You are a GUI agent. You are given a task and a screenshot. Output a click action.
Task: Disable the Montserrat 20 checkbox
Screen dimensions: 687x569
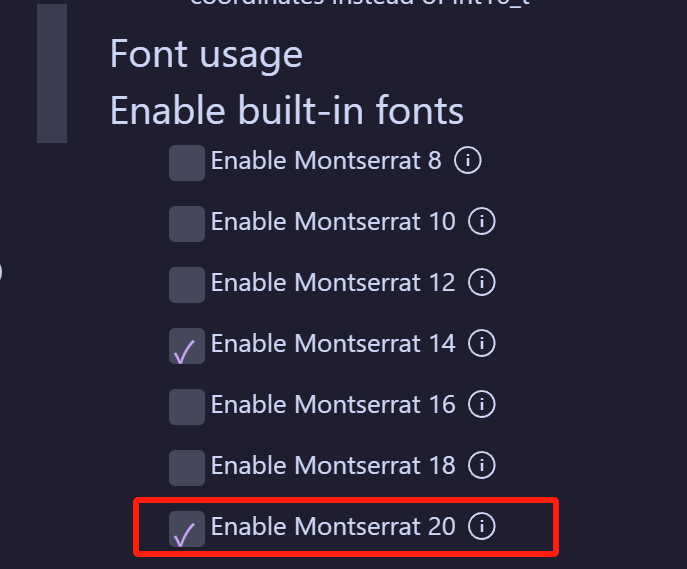coord(187,529)
